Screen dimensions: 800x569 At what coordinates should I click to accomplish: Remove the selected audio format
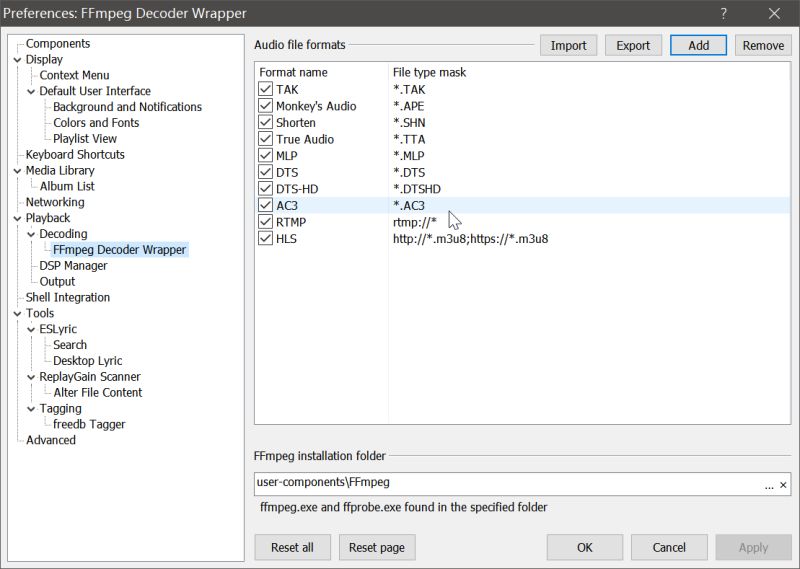tap(763, 45)
